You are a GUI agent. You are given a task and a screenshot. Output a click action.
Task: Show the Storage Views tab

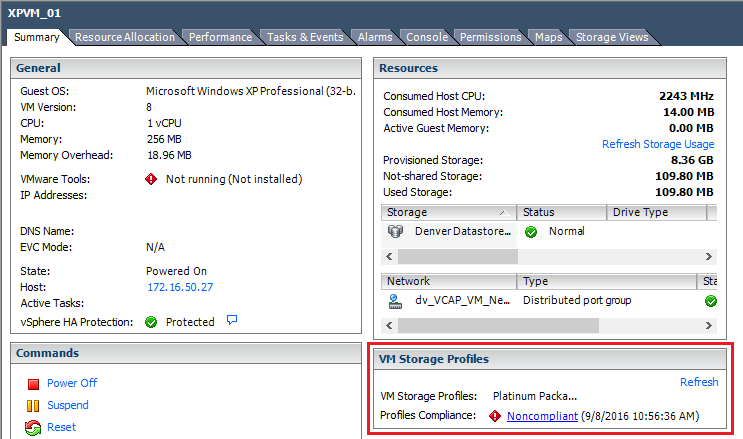click(x=612, y=37)
